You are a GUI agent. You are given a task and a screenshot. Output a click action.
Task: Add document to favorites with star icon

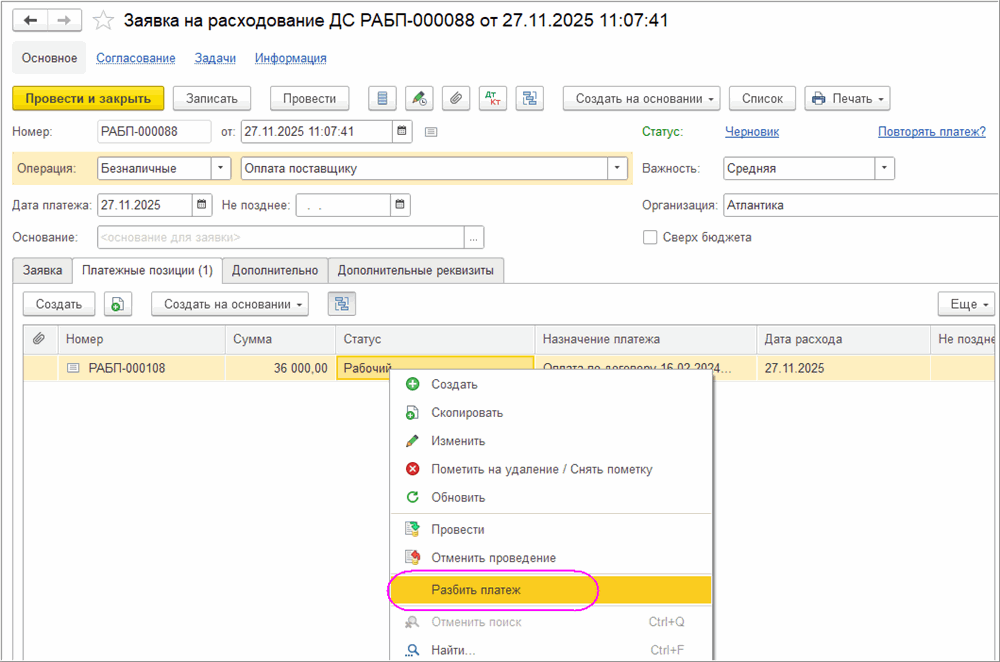tap(102, 21)
